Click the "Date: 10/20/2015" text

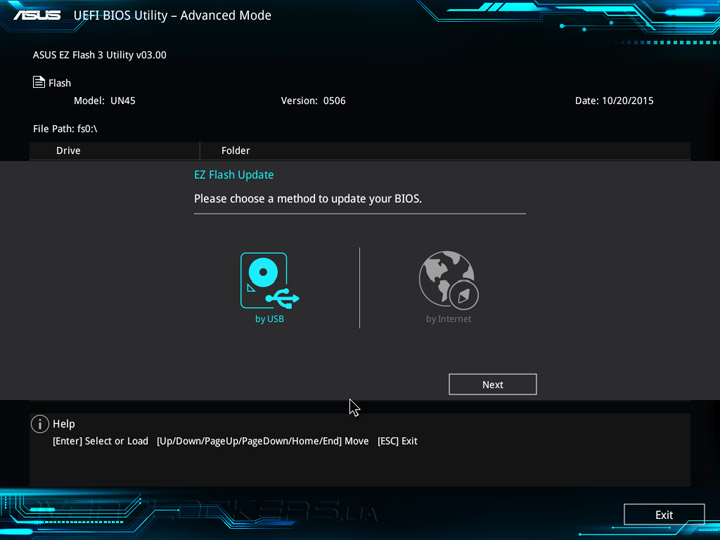click(614, 101)
